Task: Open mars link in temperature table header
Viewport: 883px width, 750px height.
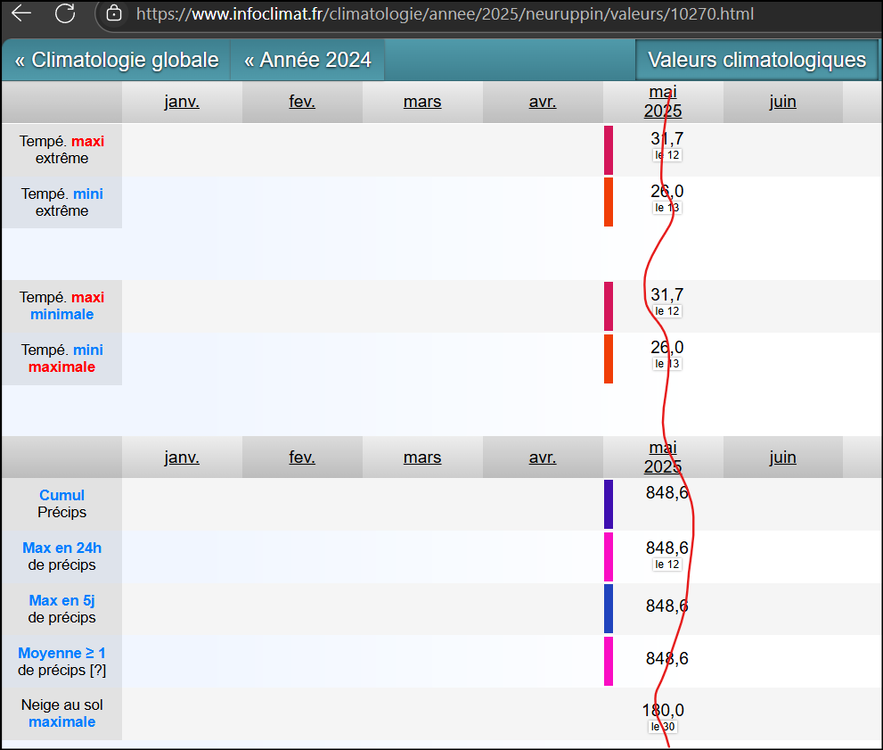Action: tap(422, 101)
